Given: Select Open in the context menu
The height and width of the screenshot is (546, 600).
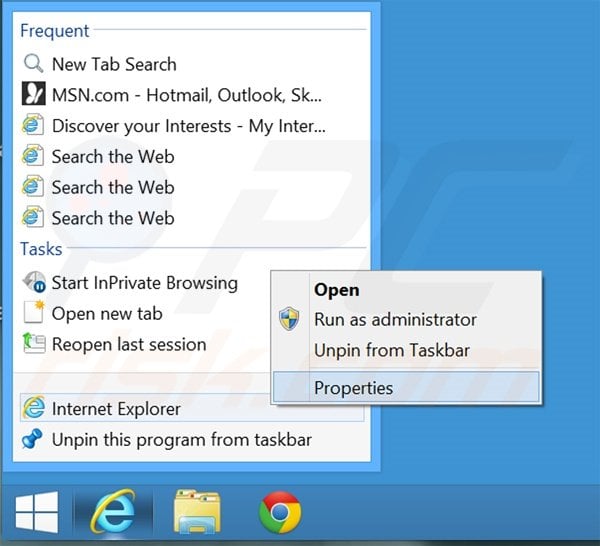Looking at the screenshot, I should (x=406, y=290).
